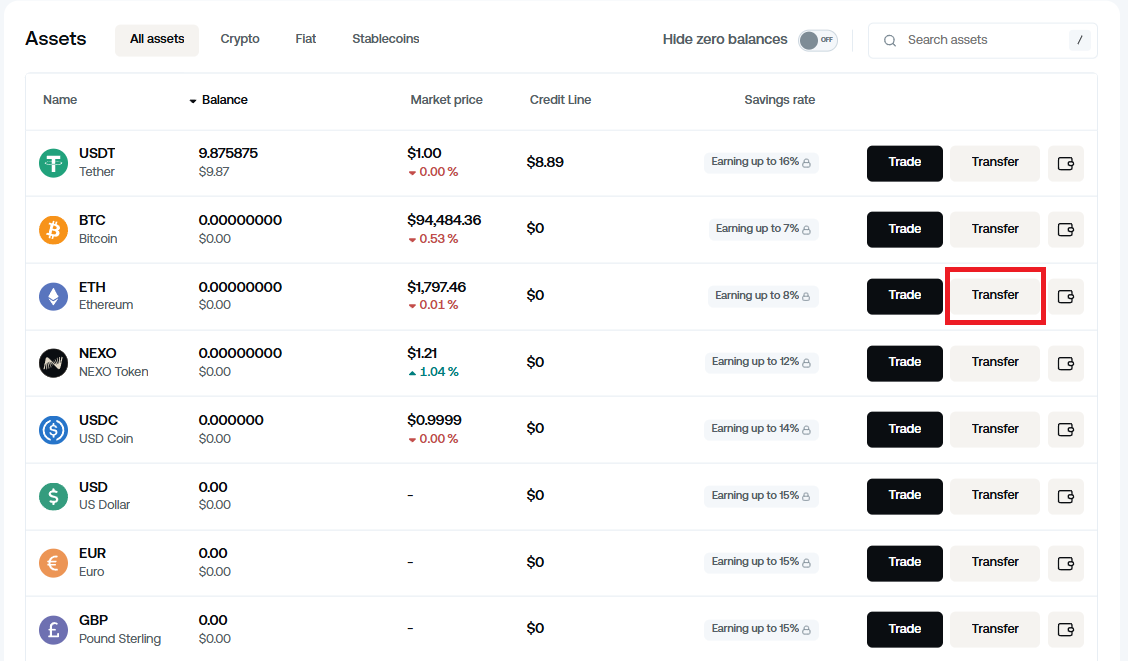The width and height of the screenshot is (1128, 661).
Task: Click Transfer for US Dollar
Action: (995, 496)
